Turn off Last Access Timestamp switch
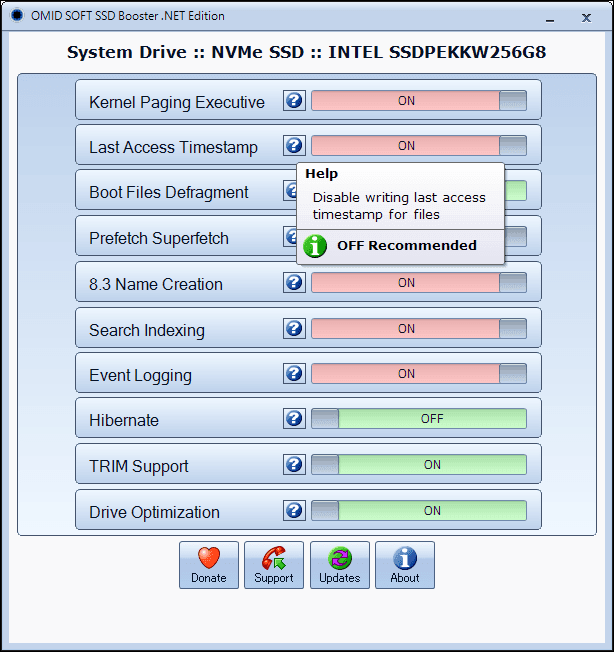Screen dimensions: 614x652 coord(419,146)
